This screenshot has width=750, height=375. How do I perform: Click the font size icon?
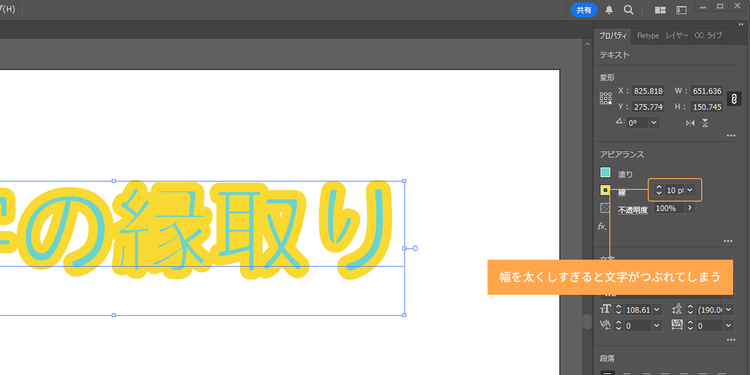click(x=606, y=309)
